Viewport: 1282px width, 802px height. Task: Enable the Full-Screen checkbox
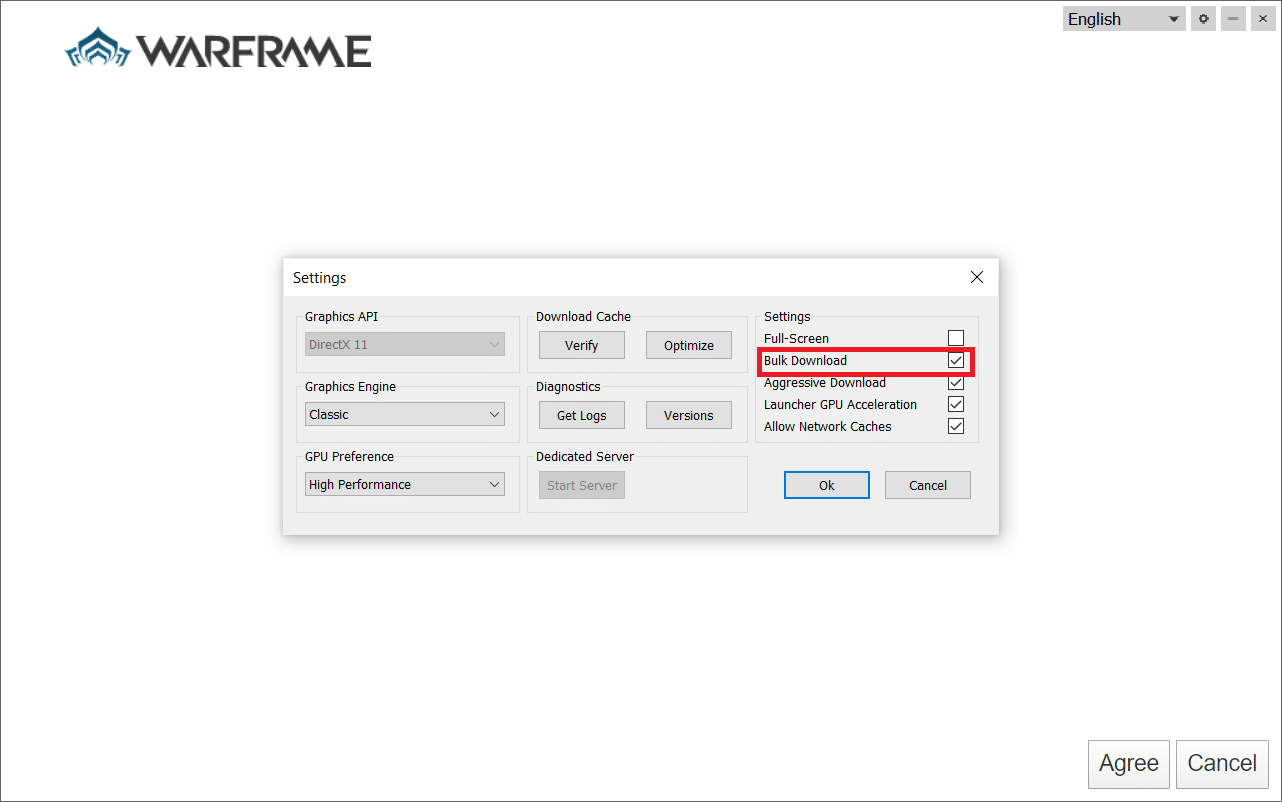coord(956,338)
